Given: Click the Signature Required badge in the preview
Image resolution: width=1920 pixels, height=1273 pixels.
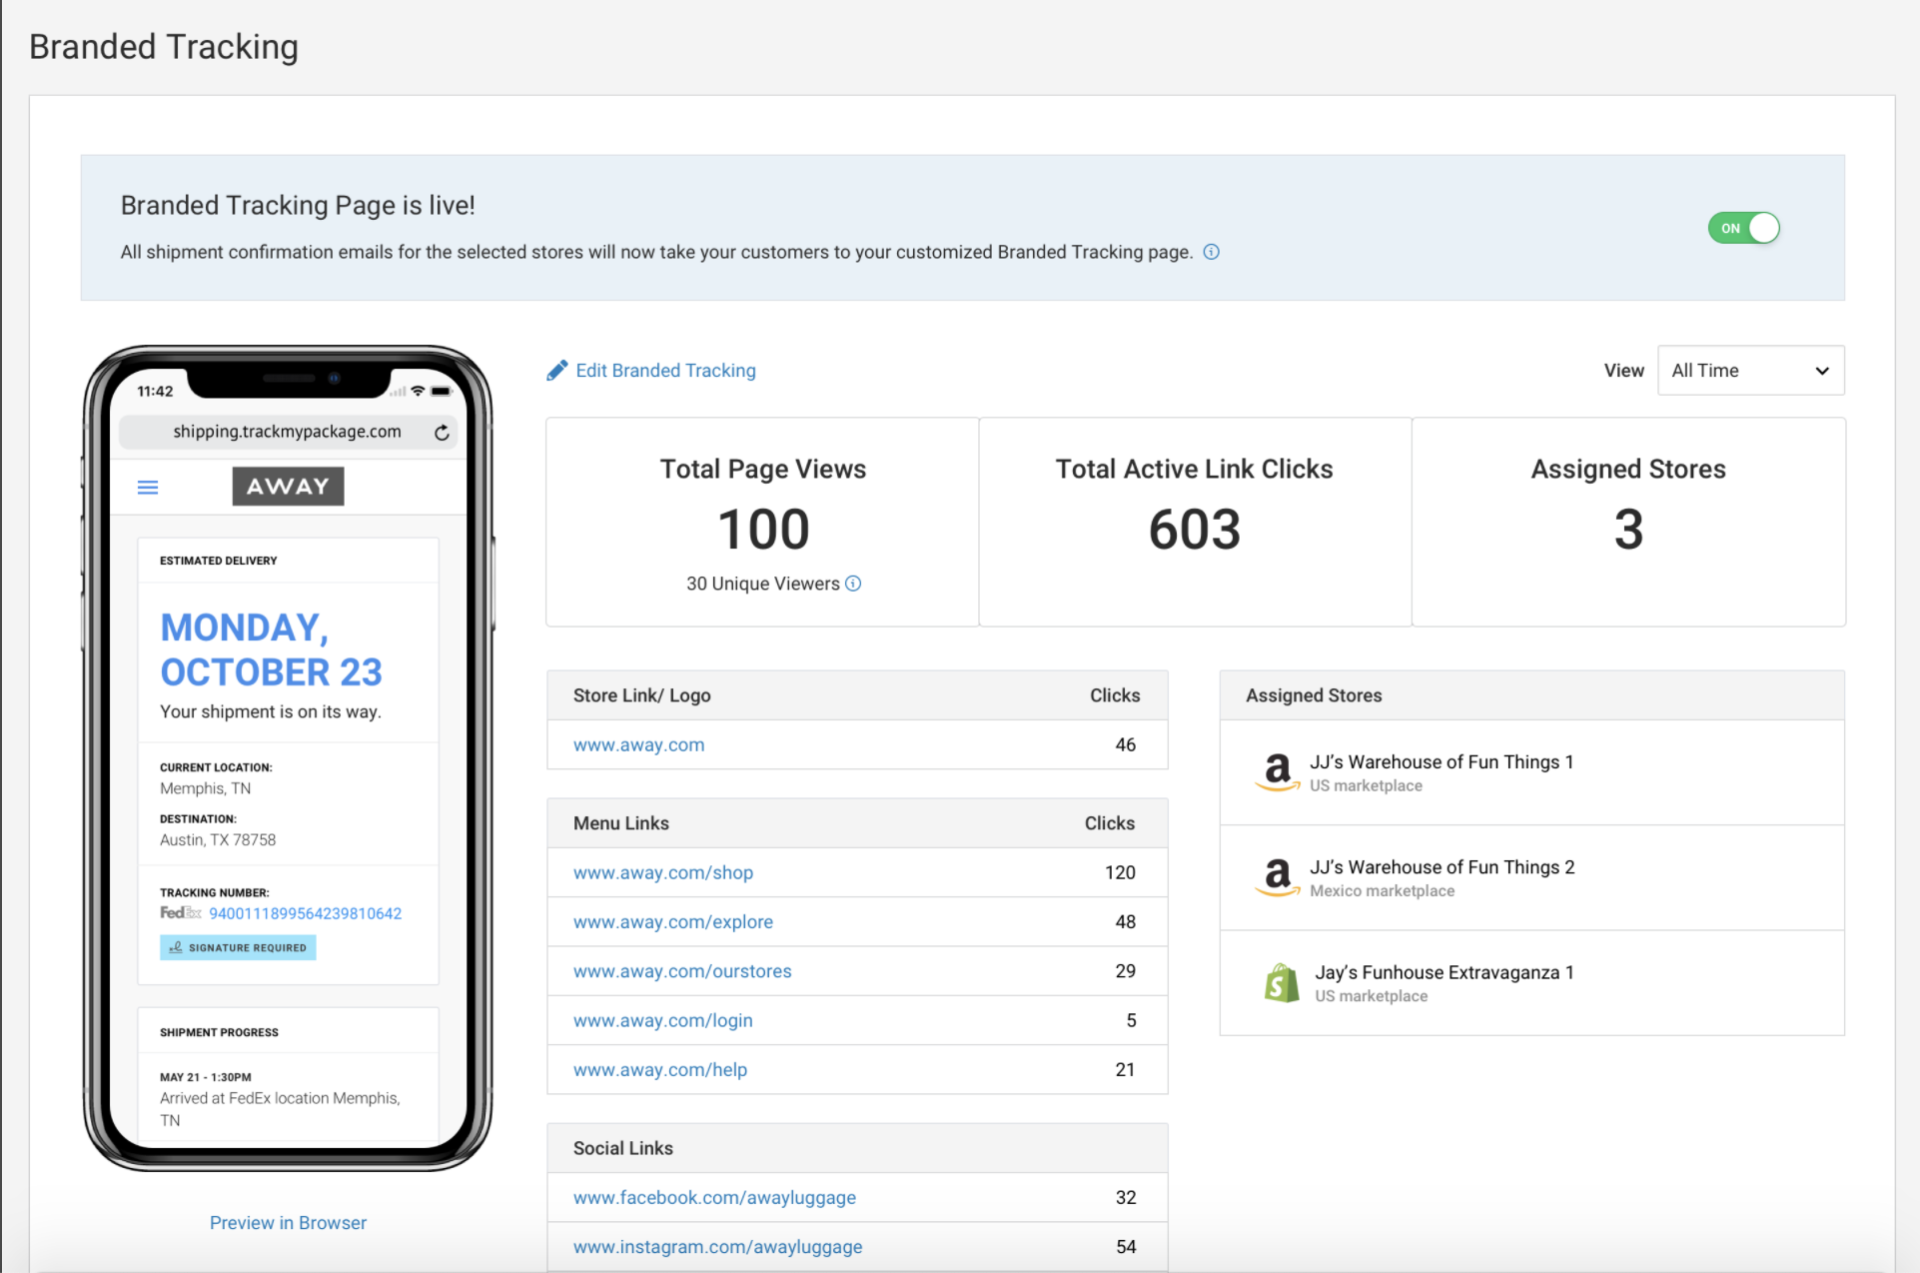Looking at the screenshot, I should [237, 947].
